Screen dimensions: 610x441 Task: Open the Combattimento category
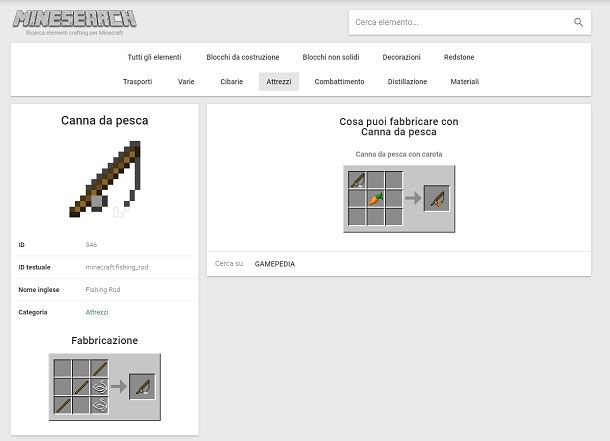pos(339,82)
